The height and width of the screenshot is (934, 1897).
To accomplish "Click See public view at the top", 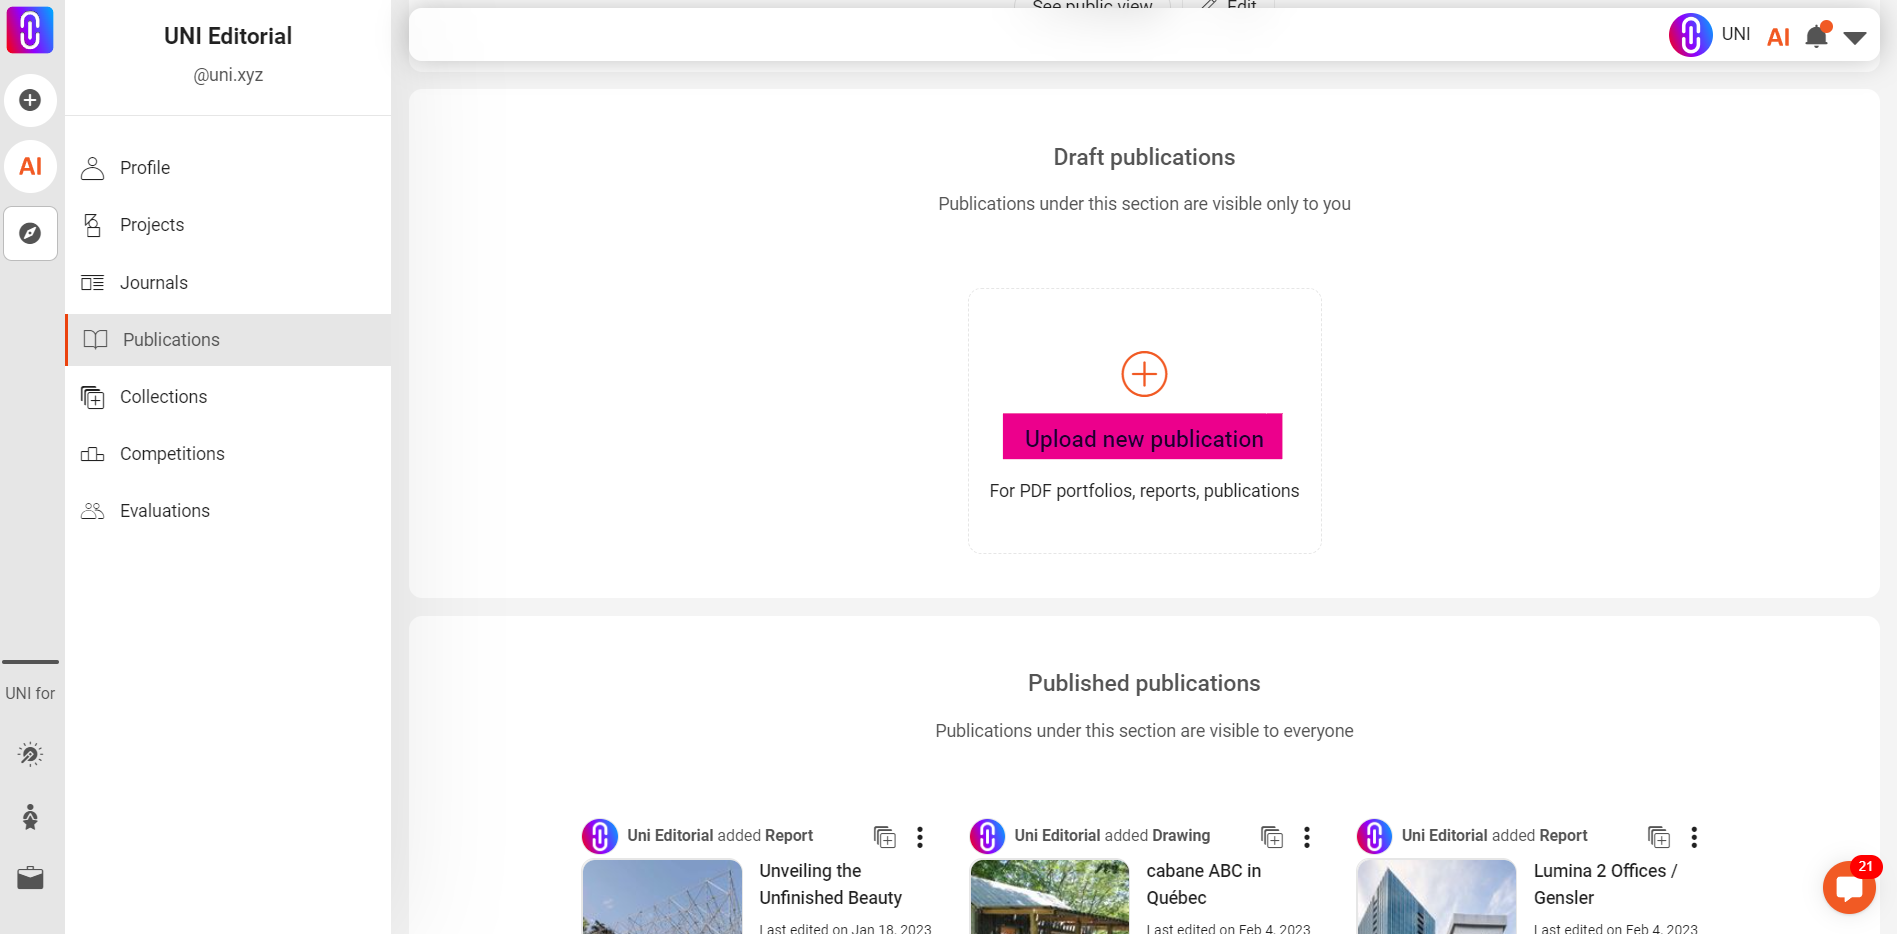I will click(1092, 7).
